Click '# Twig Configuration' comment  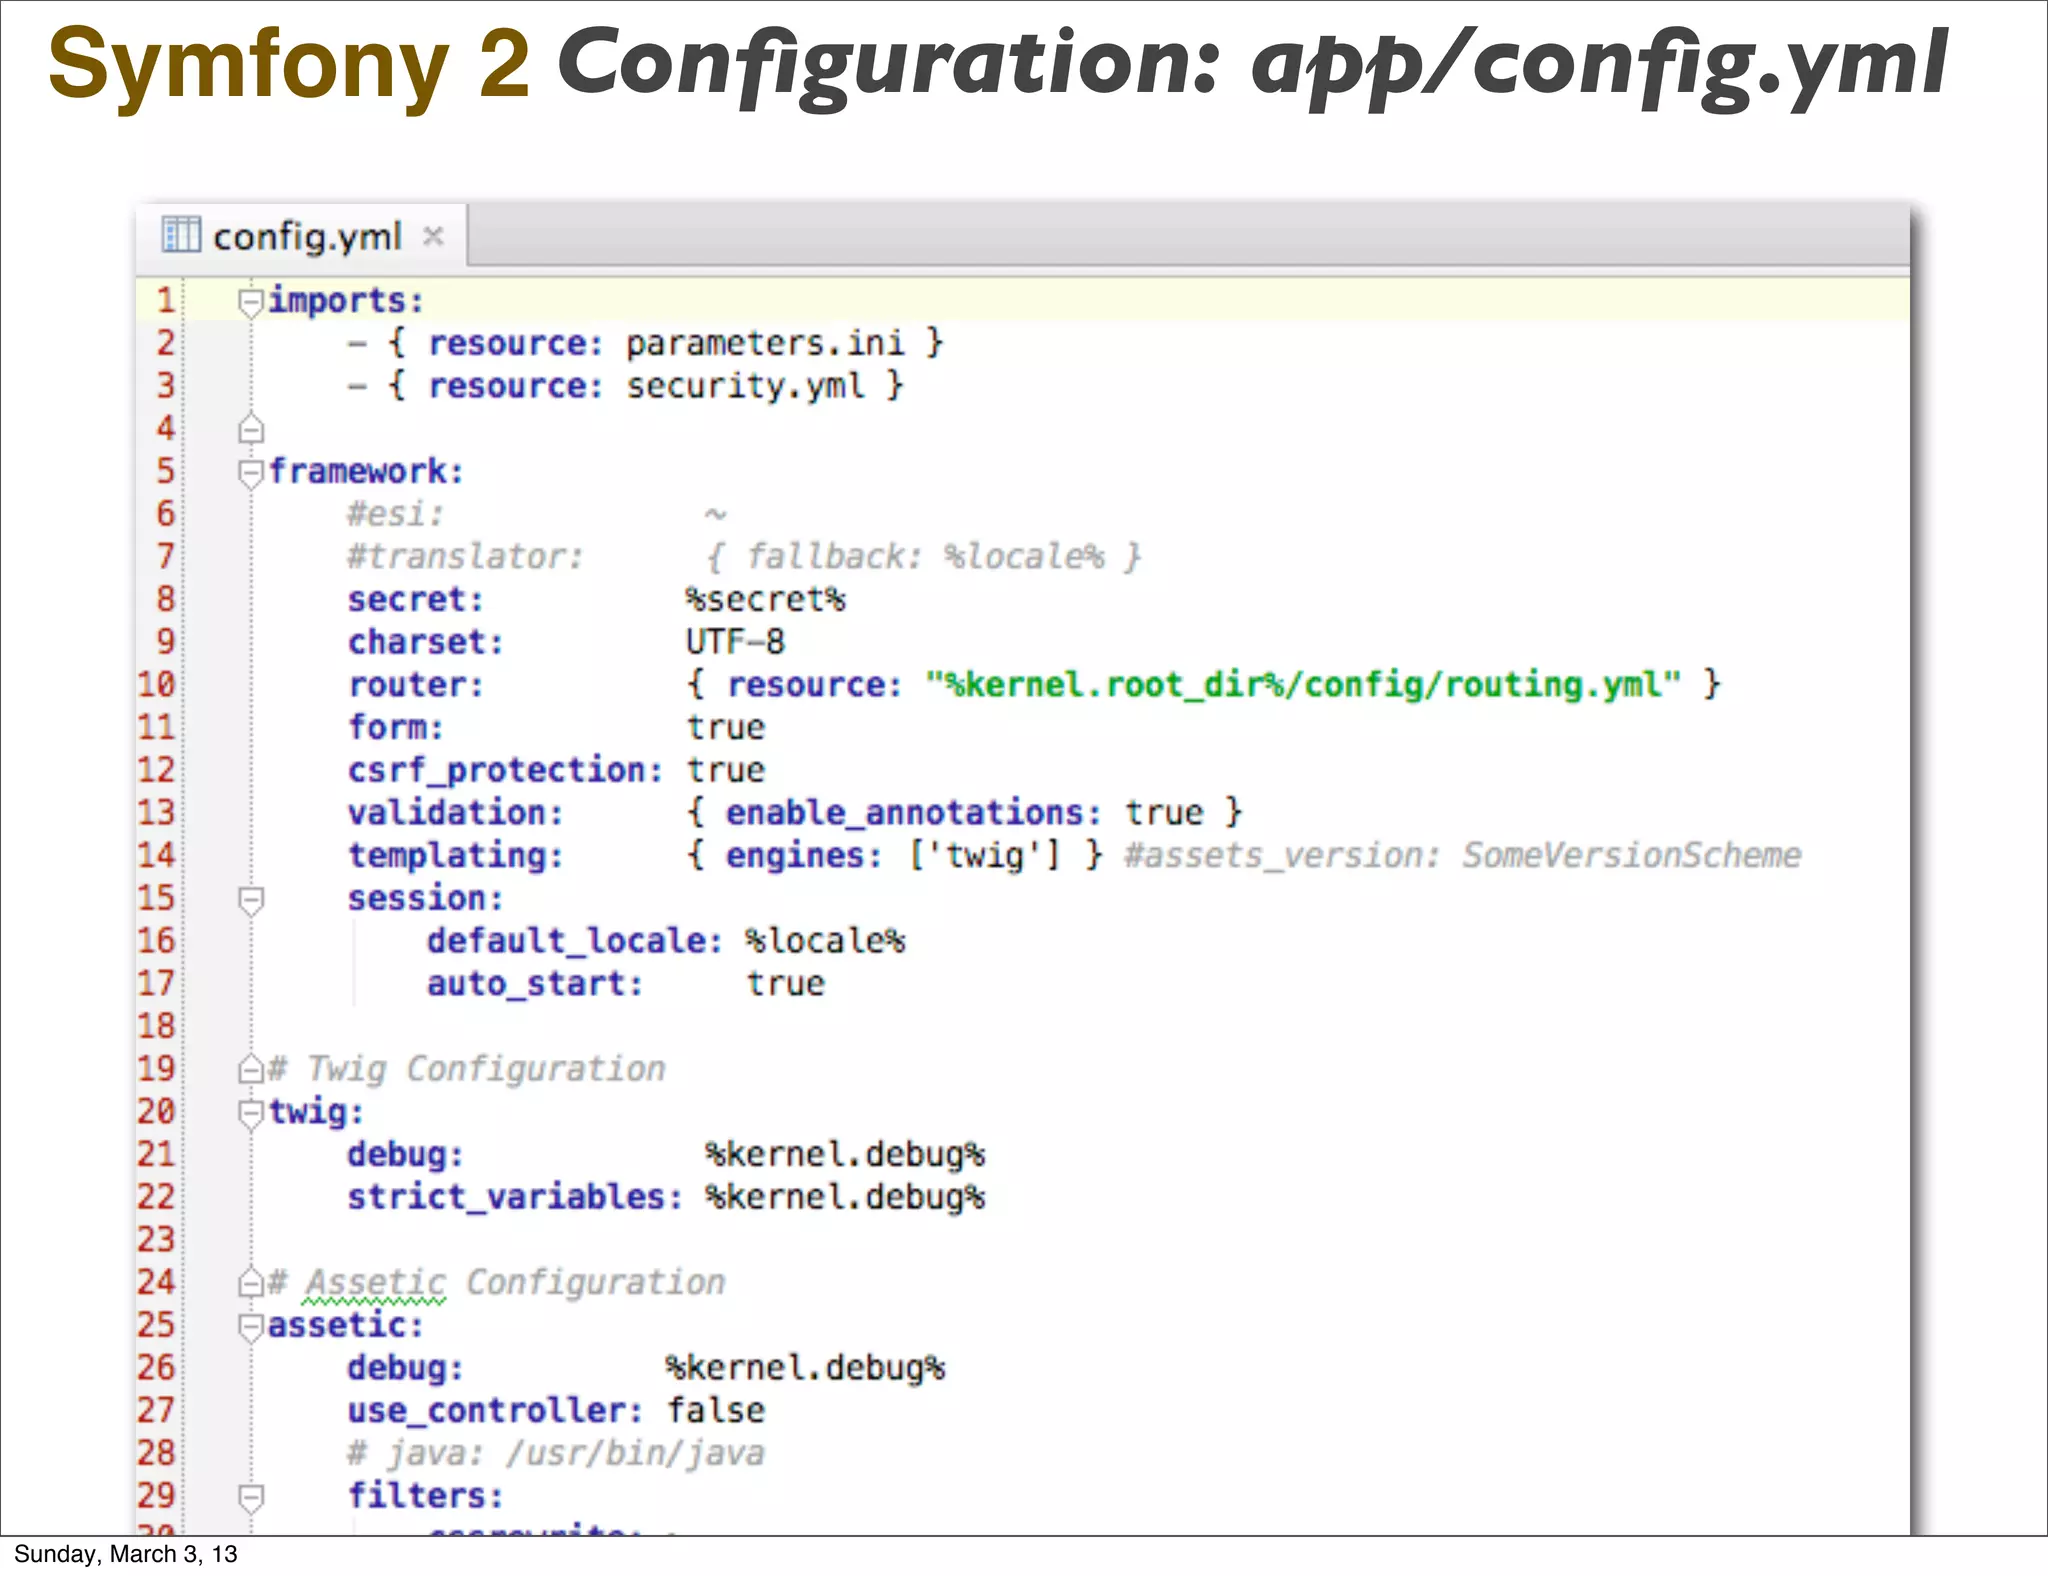[467, 1069]
